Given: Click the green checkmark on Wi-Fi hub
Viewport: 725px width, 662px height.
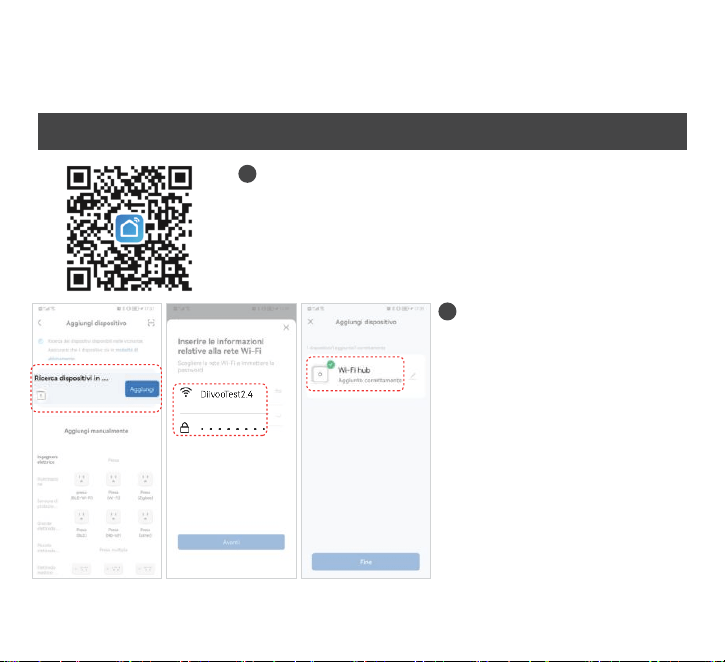Looking at the screenshot, I should pyautogui.click(x=331, y=364).
